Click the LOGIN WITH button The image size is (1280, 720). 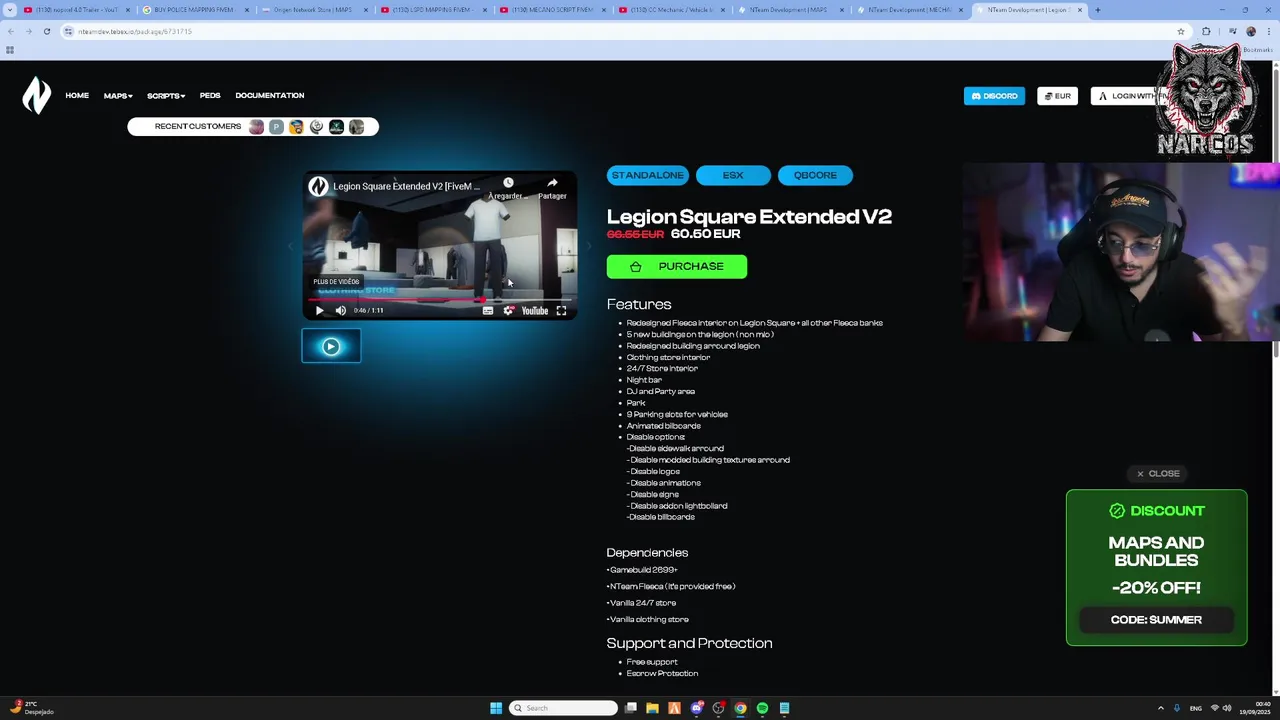1130,96
